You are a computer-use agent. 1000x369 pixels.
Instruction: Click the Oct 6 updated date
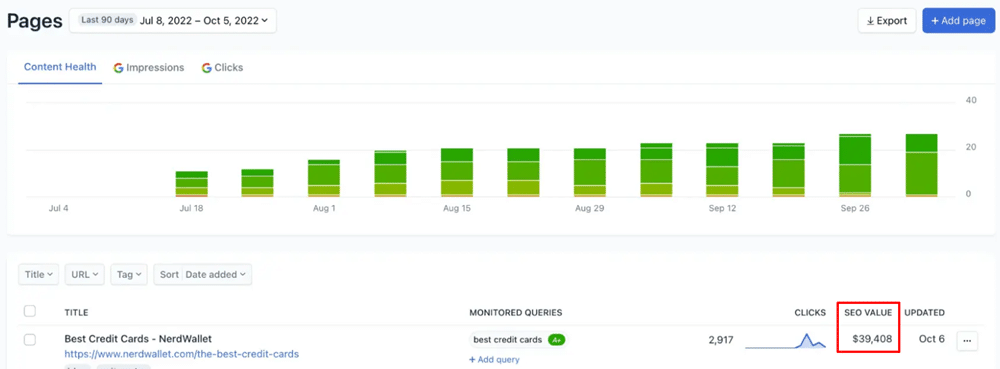tap(932, 339)
